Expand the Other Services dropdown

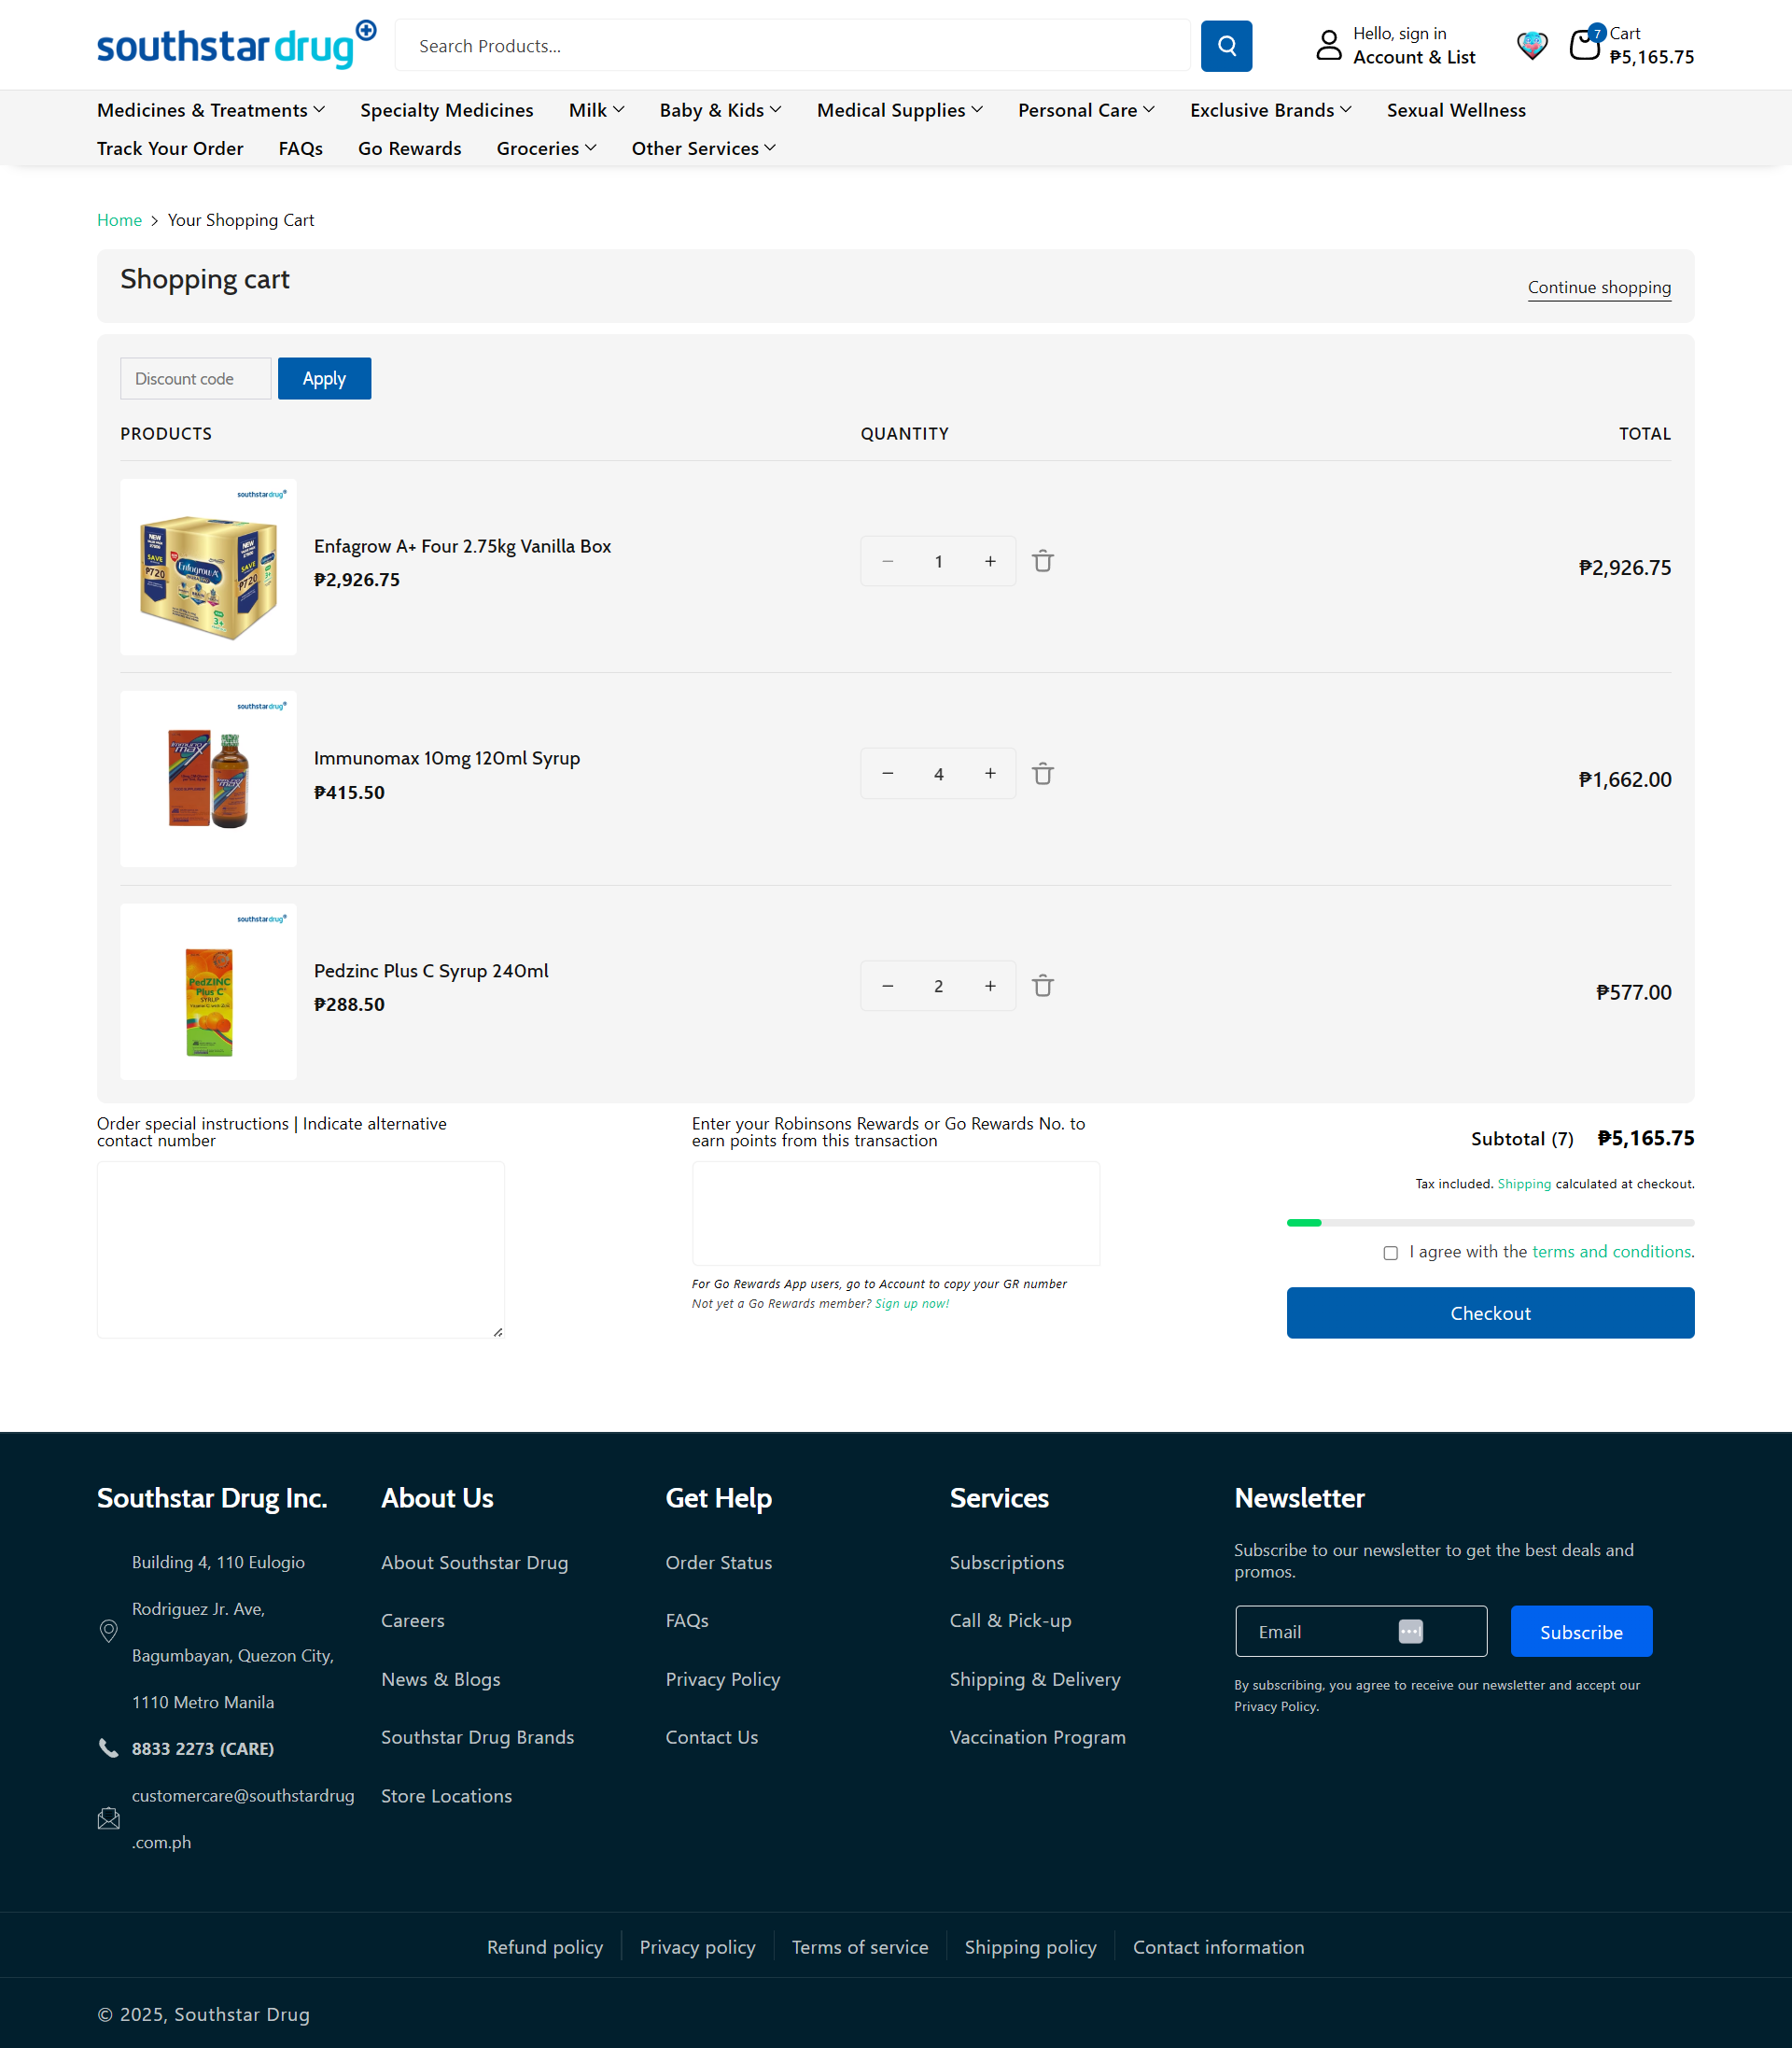pos(703,148)
